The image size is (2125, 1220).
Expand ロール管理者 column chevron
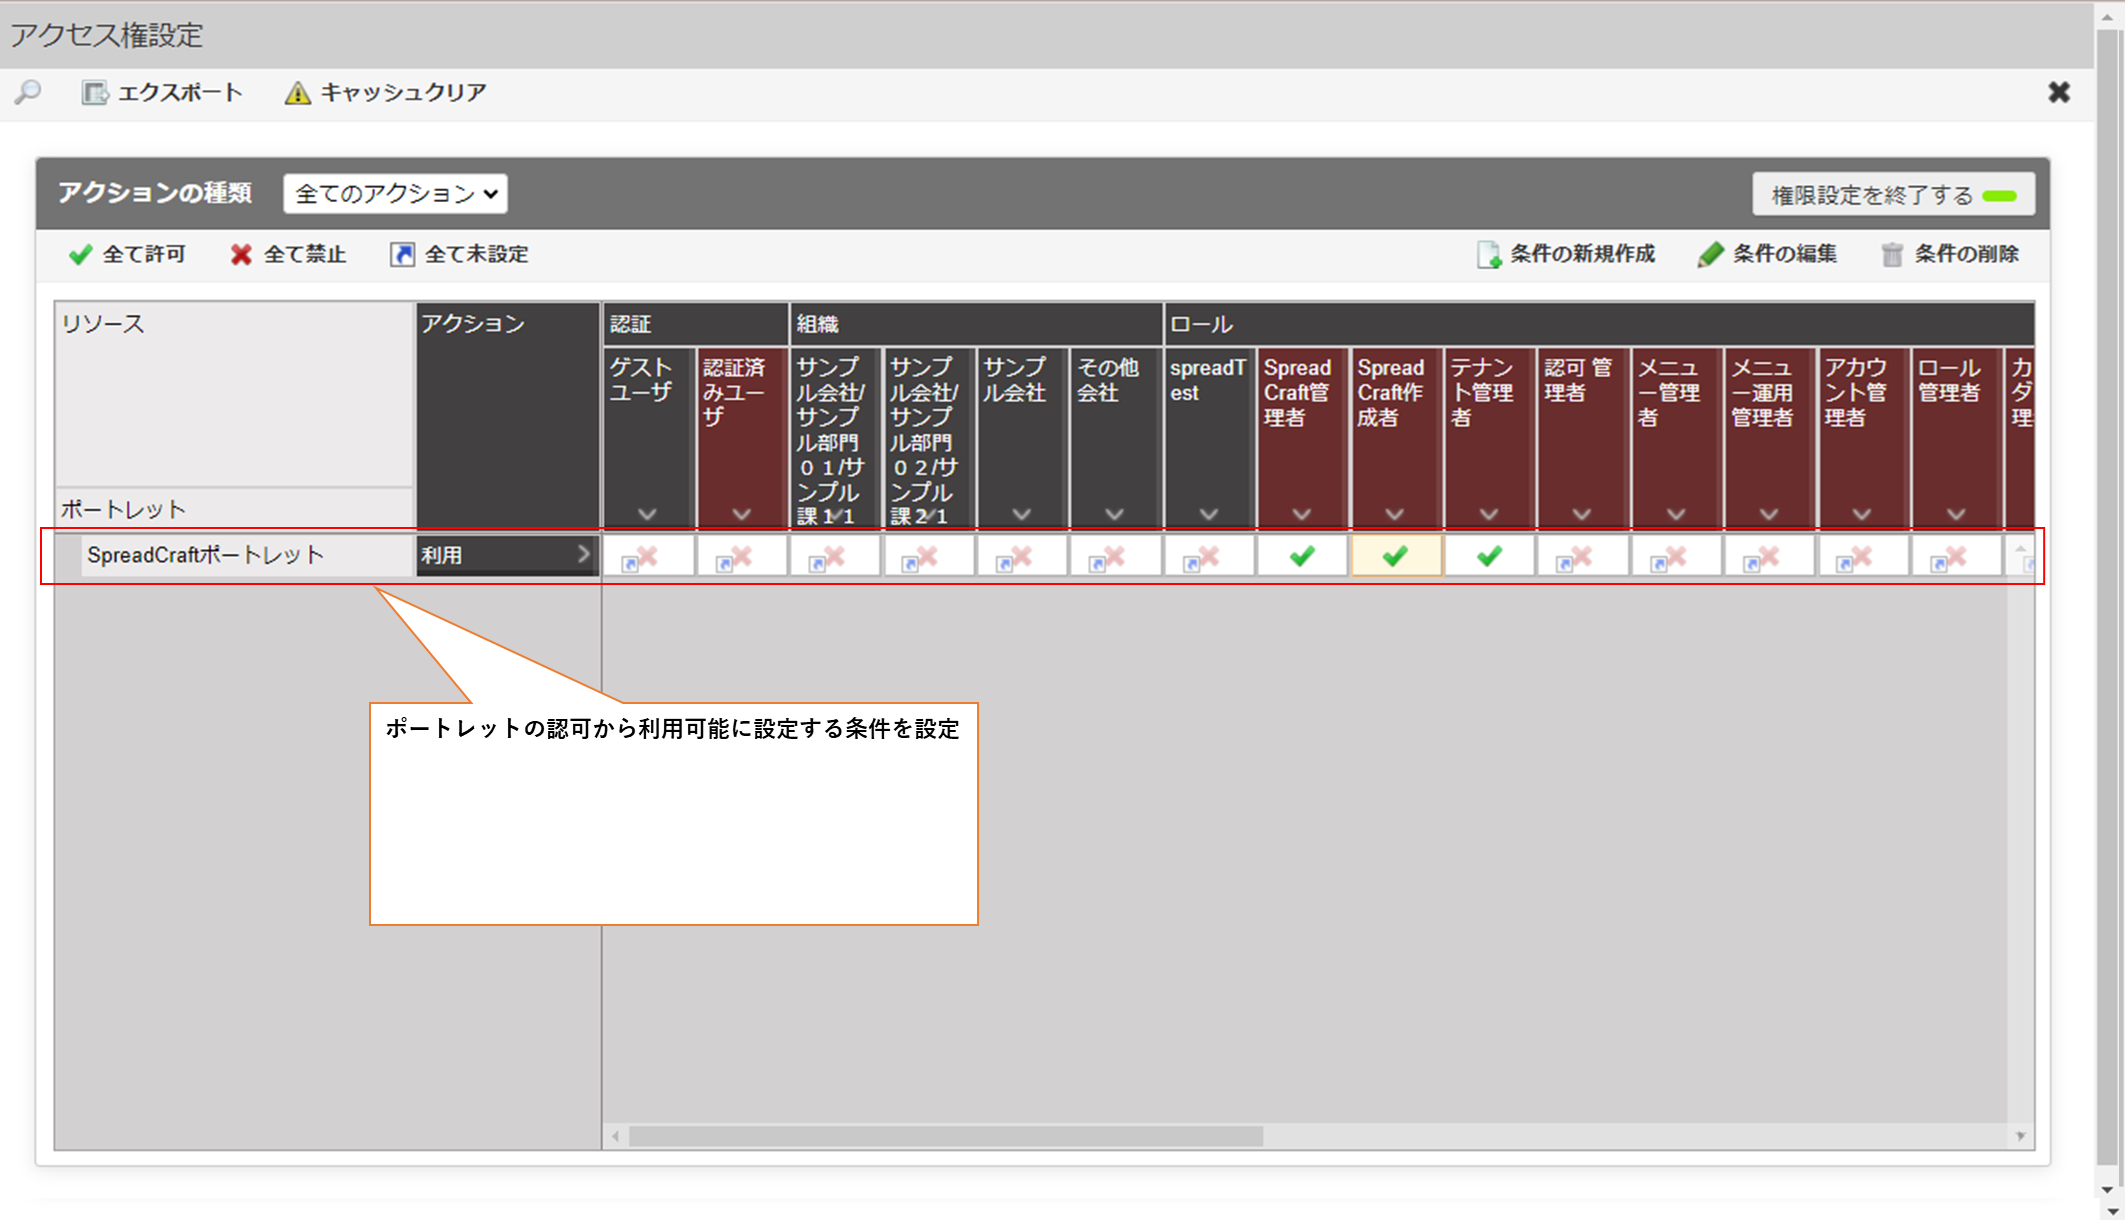1955,514
